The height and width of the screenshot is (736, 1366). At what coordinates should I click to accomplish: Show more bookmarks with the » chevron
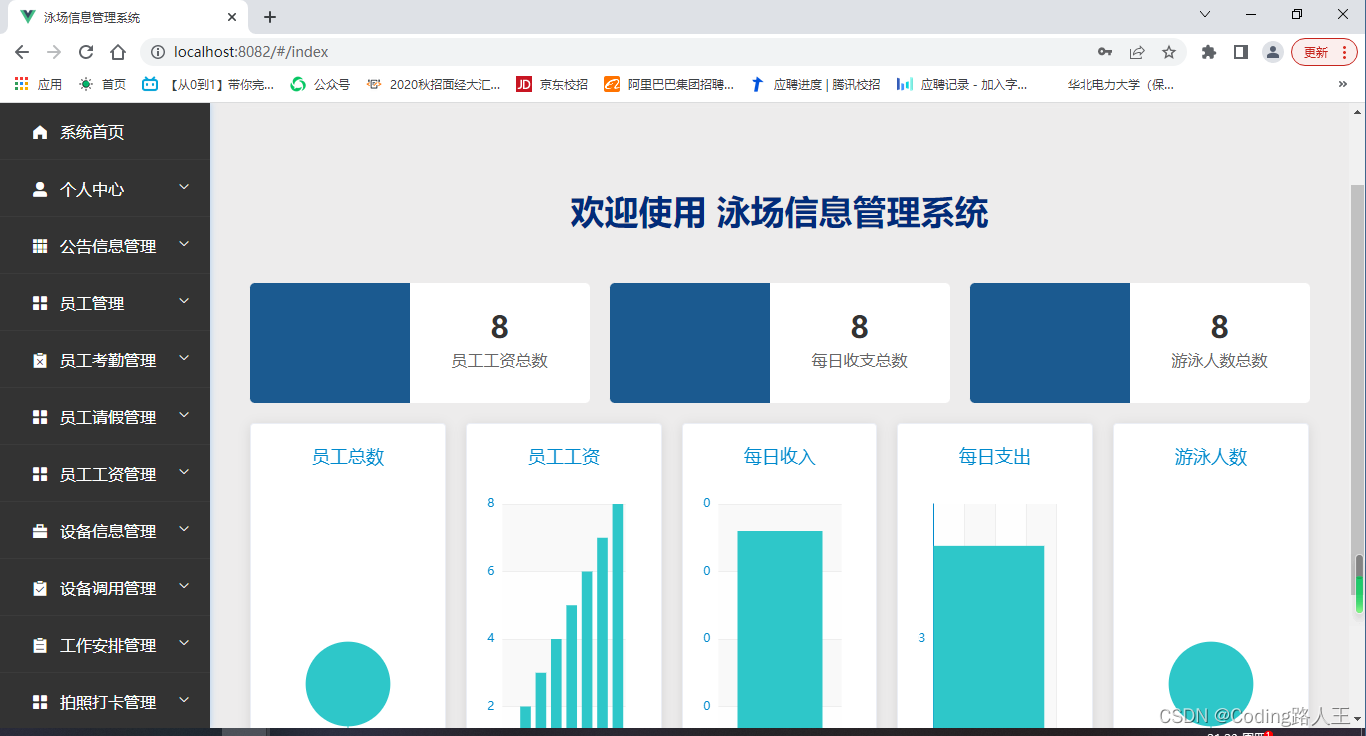1343,84
